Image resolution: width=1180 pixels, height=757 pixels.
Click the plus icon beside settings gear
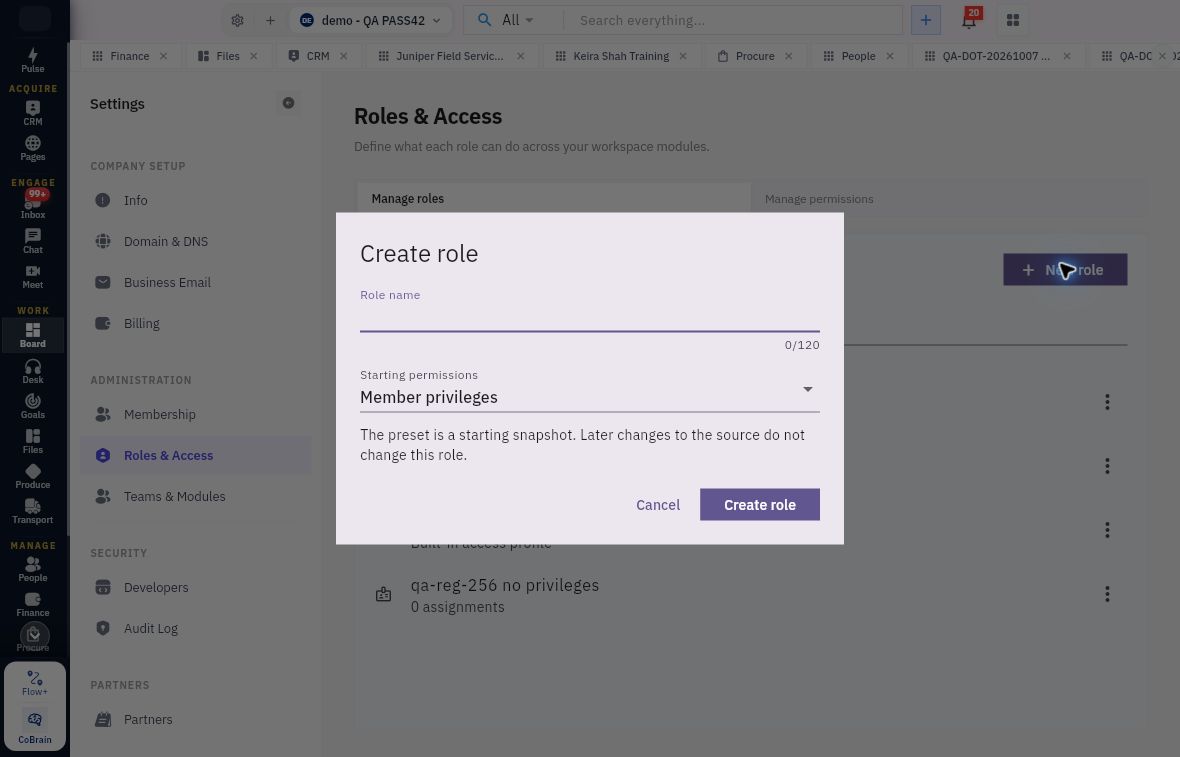tap(270, 20)
